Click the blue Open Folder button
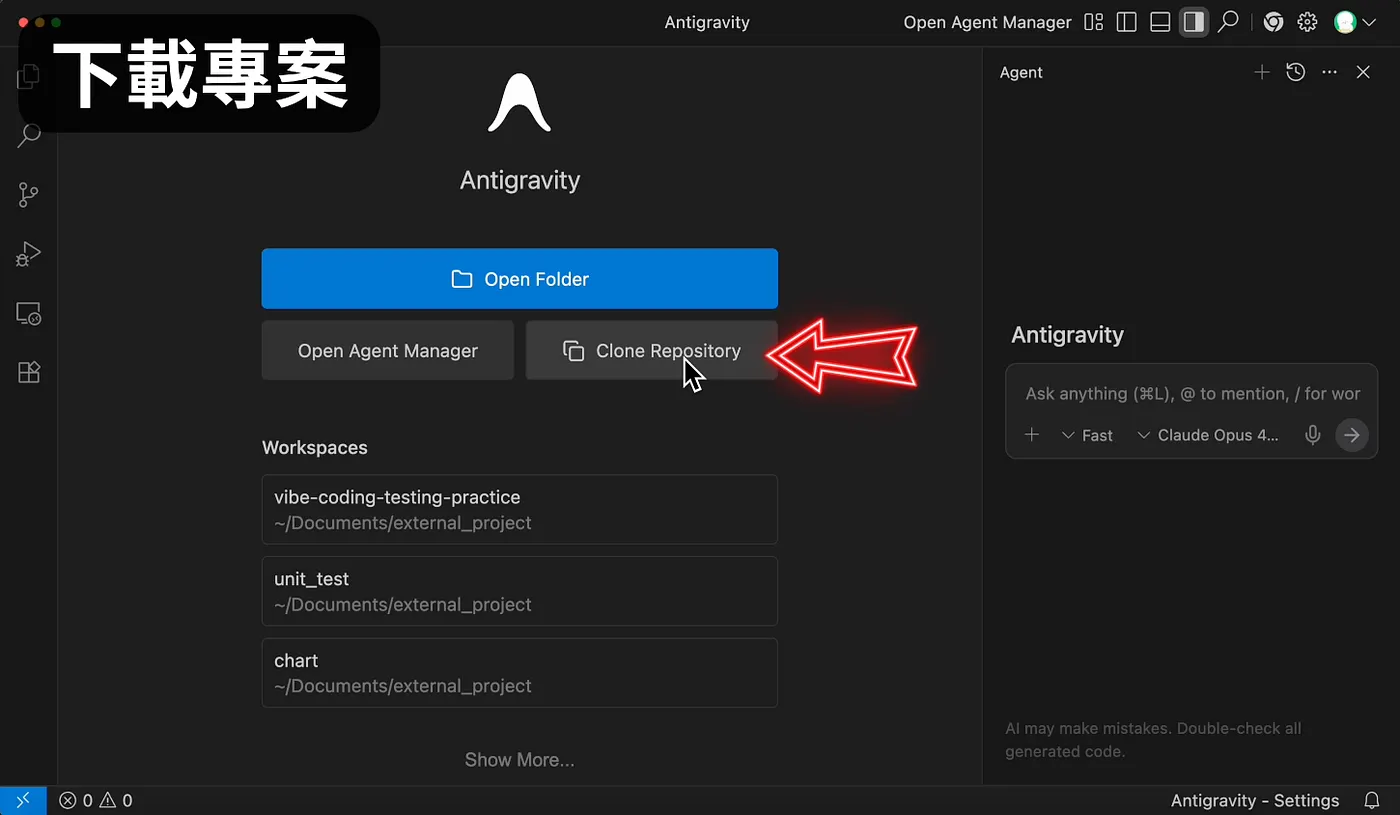The width and height of the screenshot is (1400, 815). pyautogui.click(x=520, y=279)
